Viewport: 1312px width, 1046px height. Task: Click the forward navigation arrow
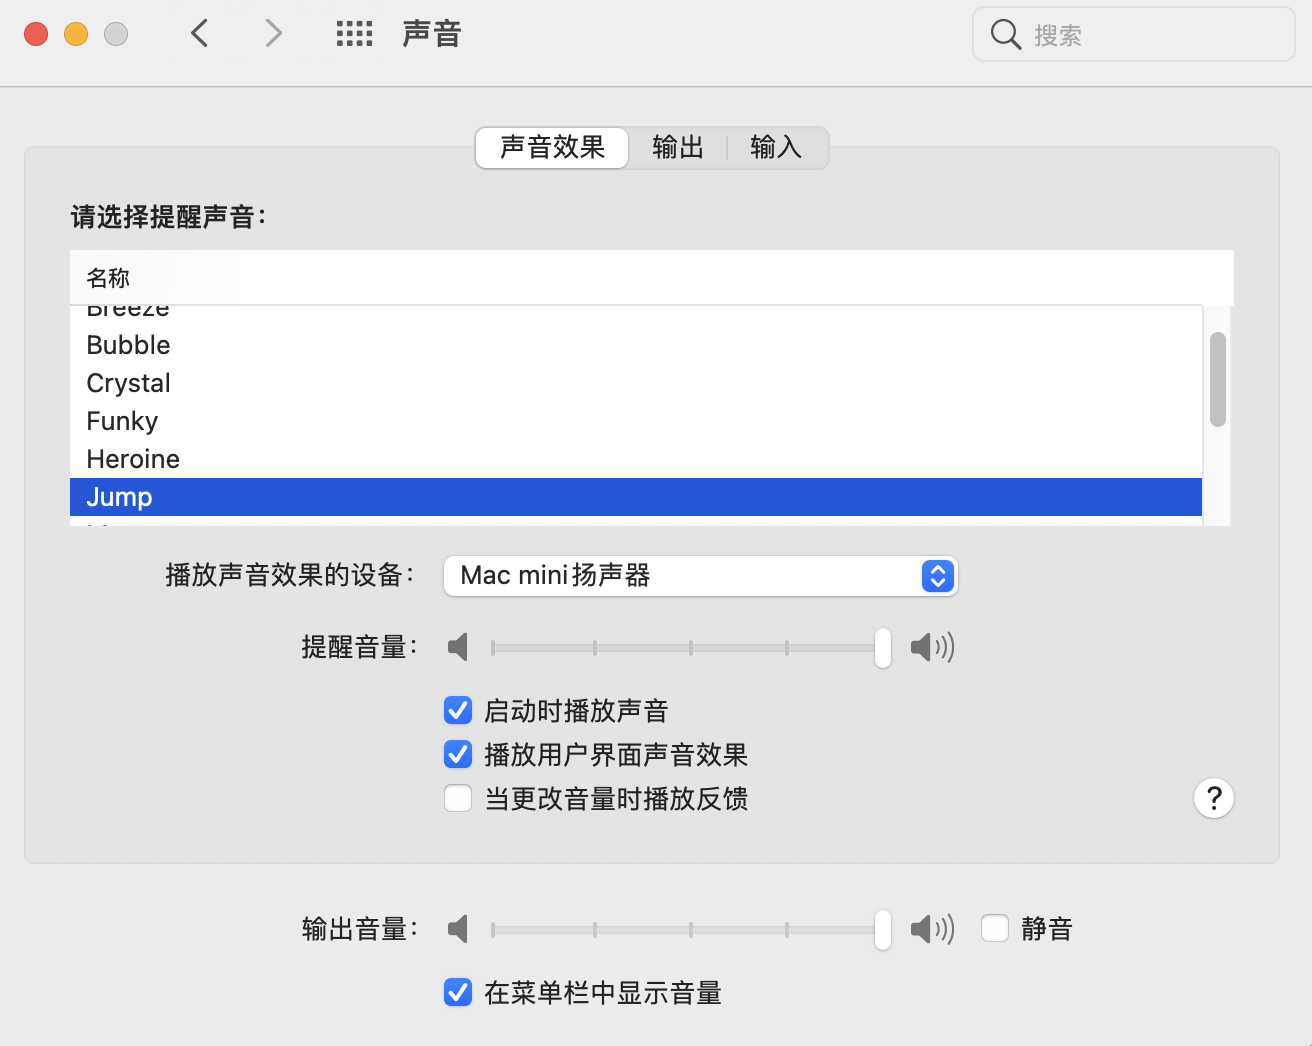273,34
